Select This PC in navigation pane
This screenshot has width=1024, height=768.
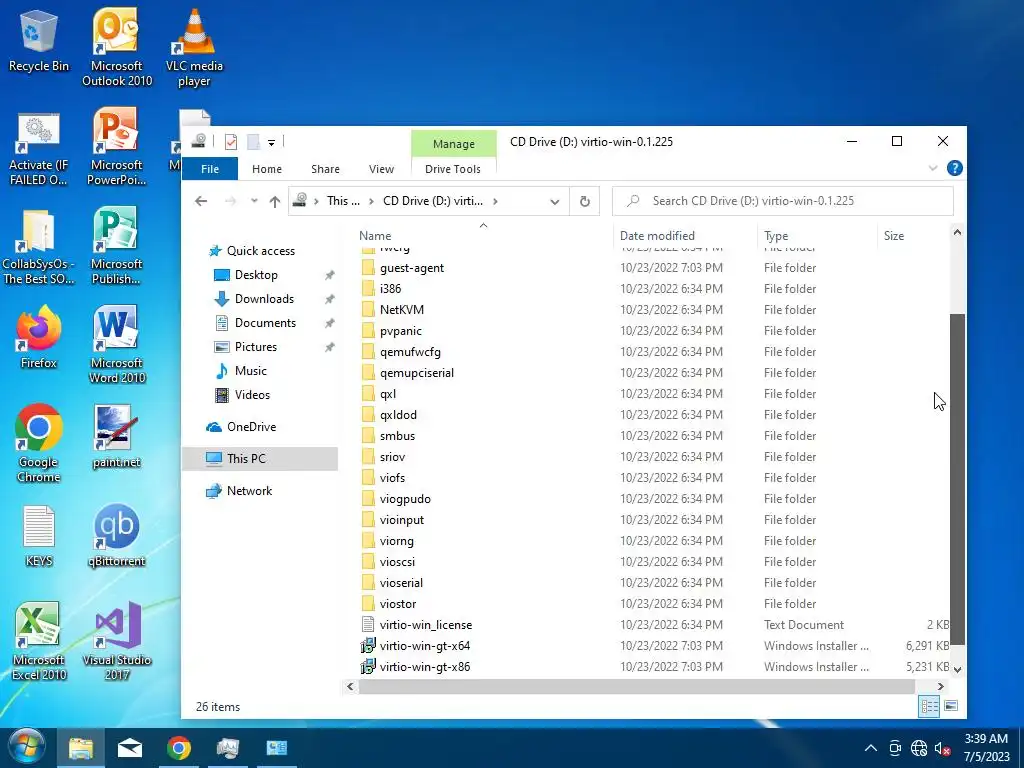click(x=260, y=458)
